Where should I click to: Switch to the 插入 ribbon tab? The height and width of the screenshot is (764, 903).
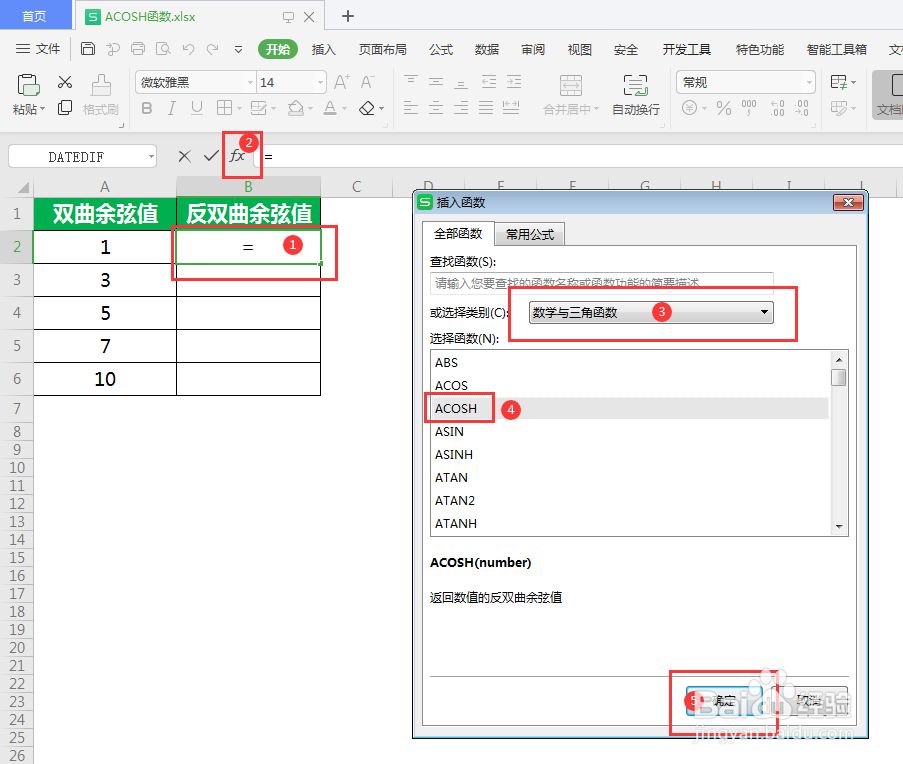click(x=323, y=50)
